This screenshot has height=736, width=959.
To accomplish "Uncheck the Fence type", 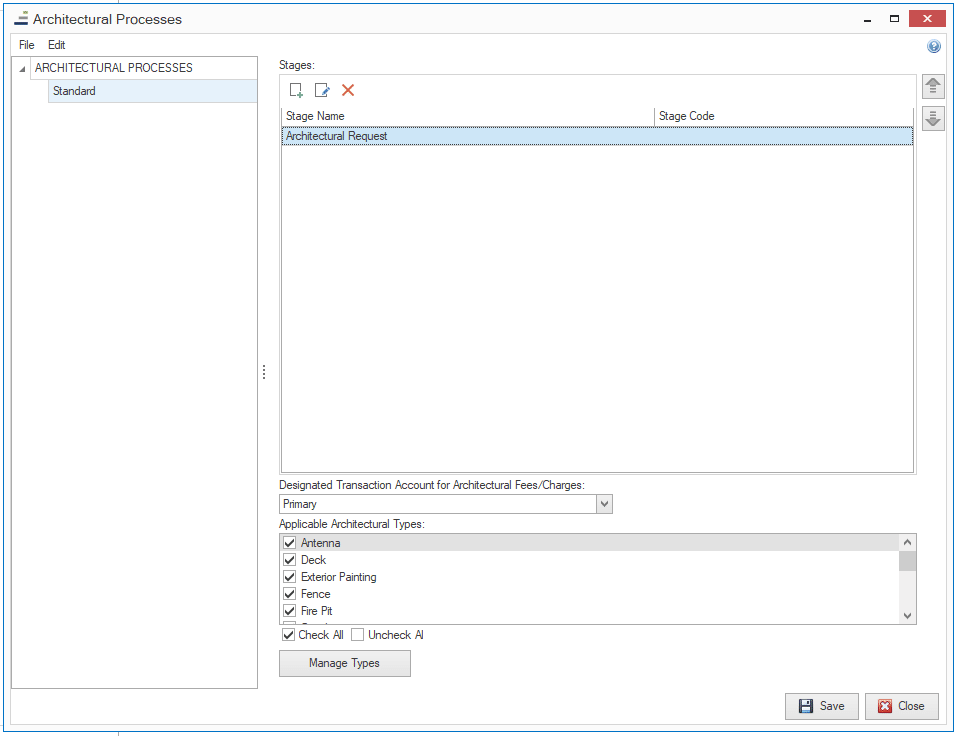I will [289, 594].
